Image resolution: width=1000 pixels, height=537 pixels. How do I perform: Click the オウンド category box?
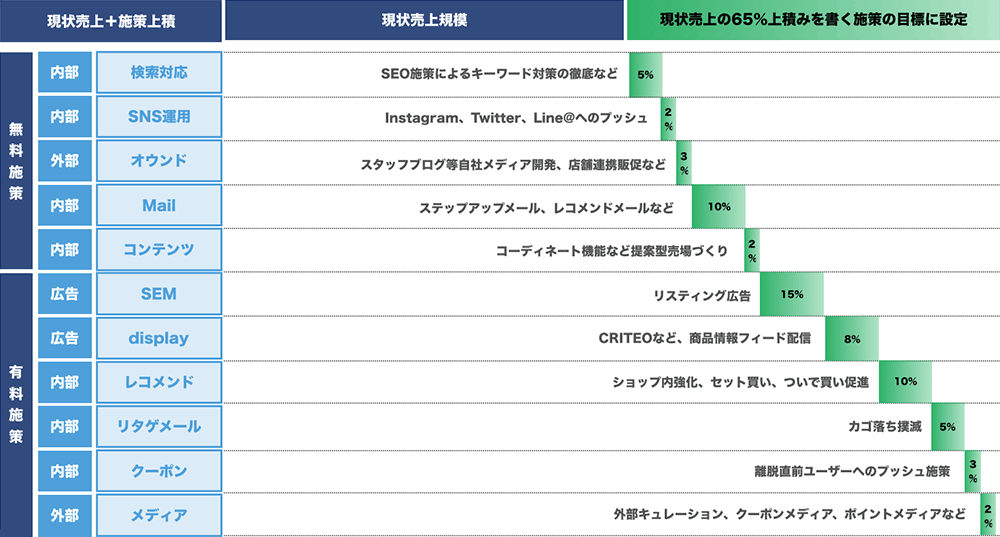159,161
